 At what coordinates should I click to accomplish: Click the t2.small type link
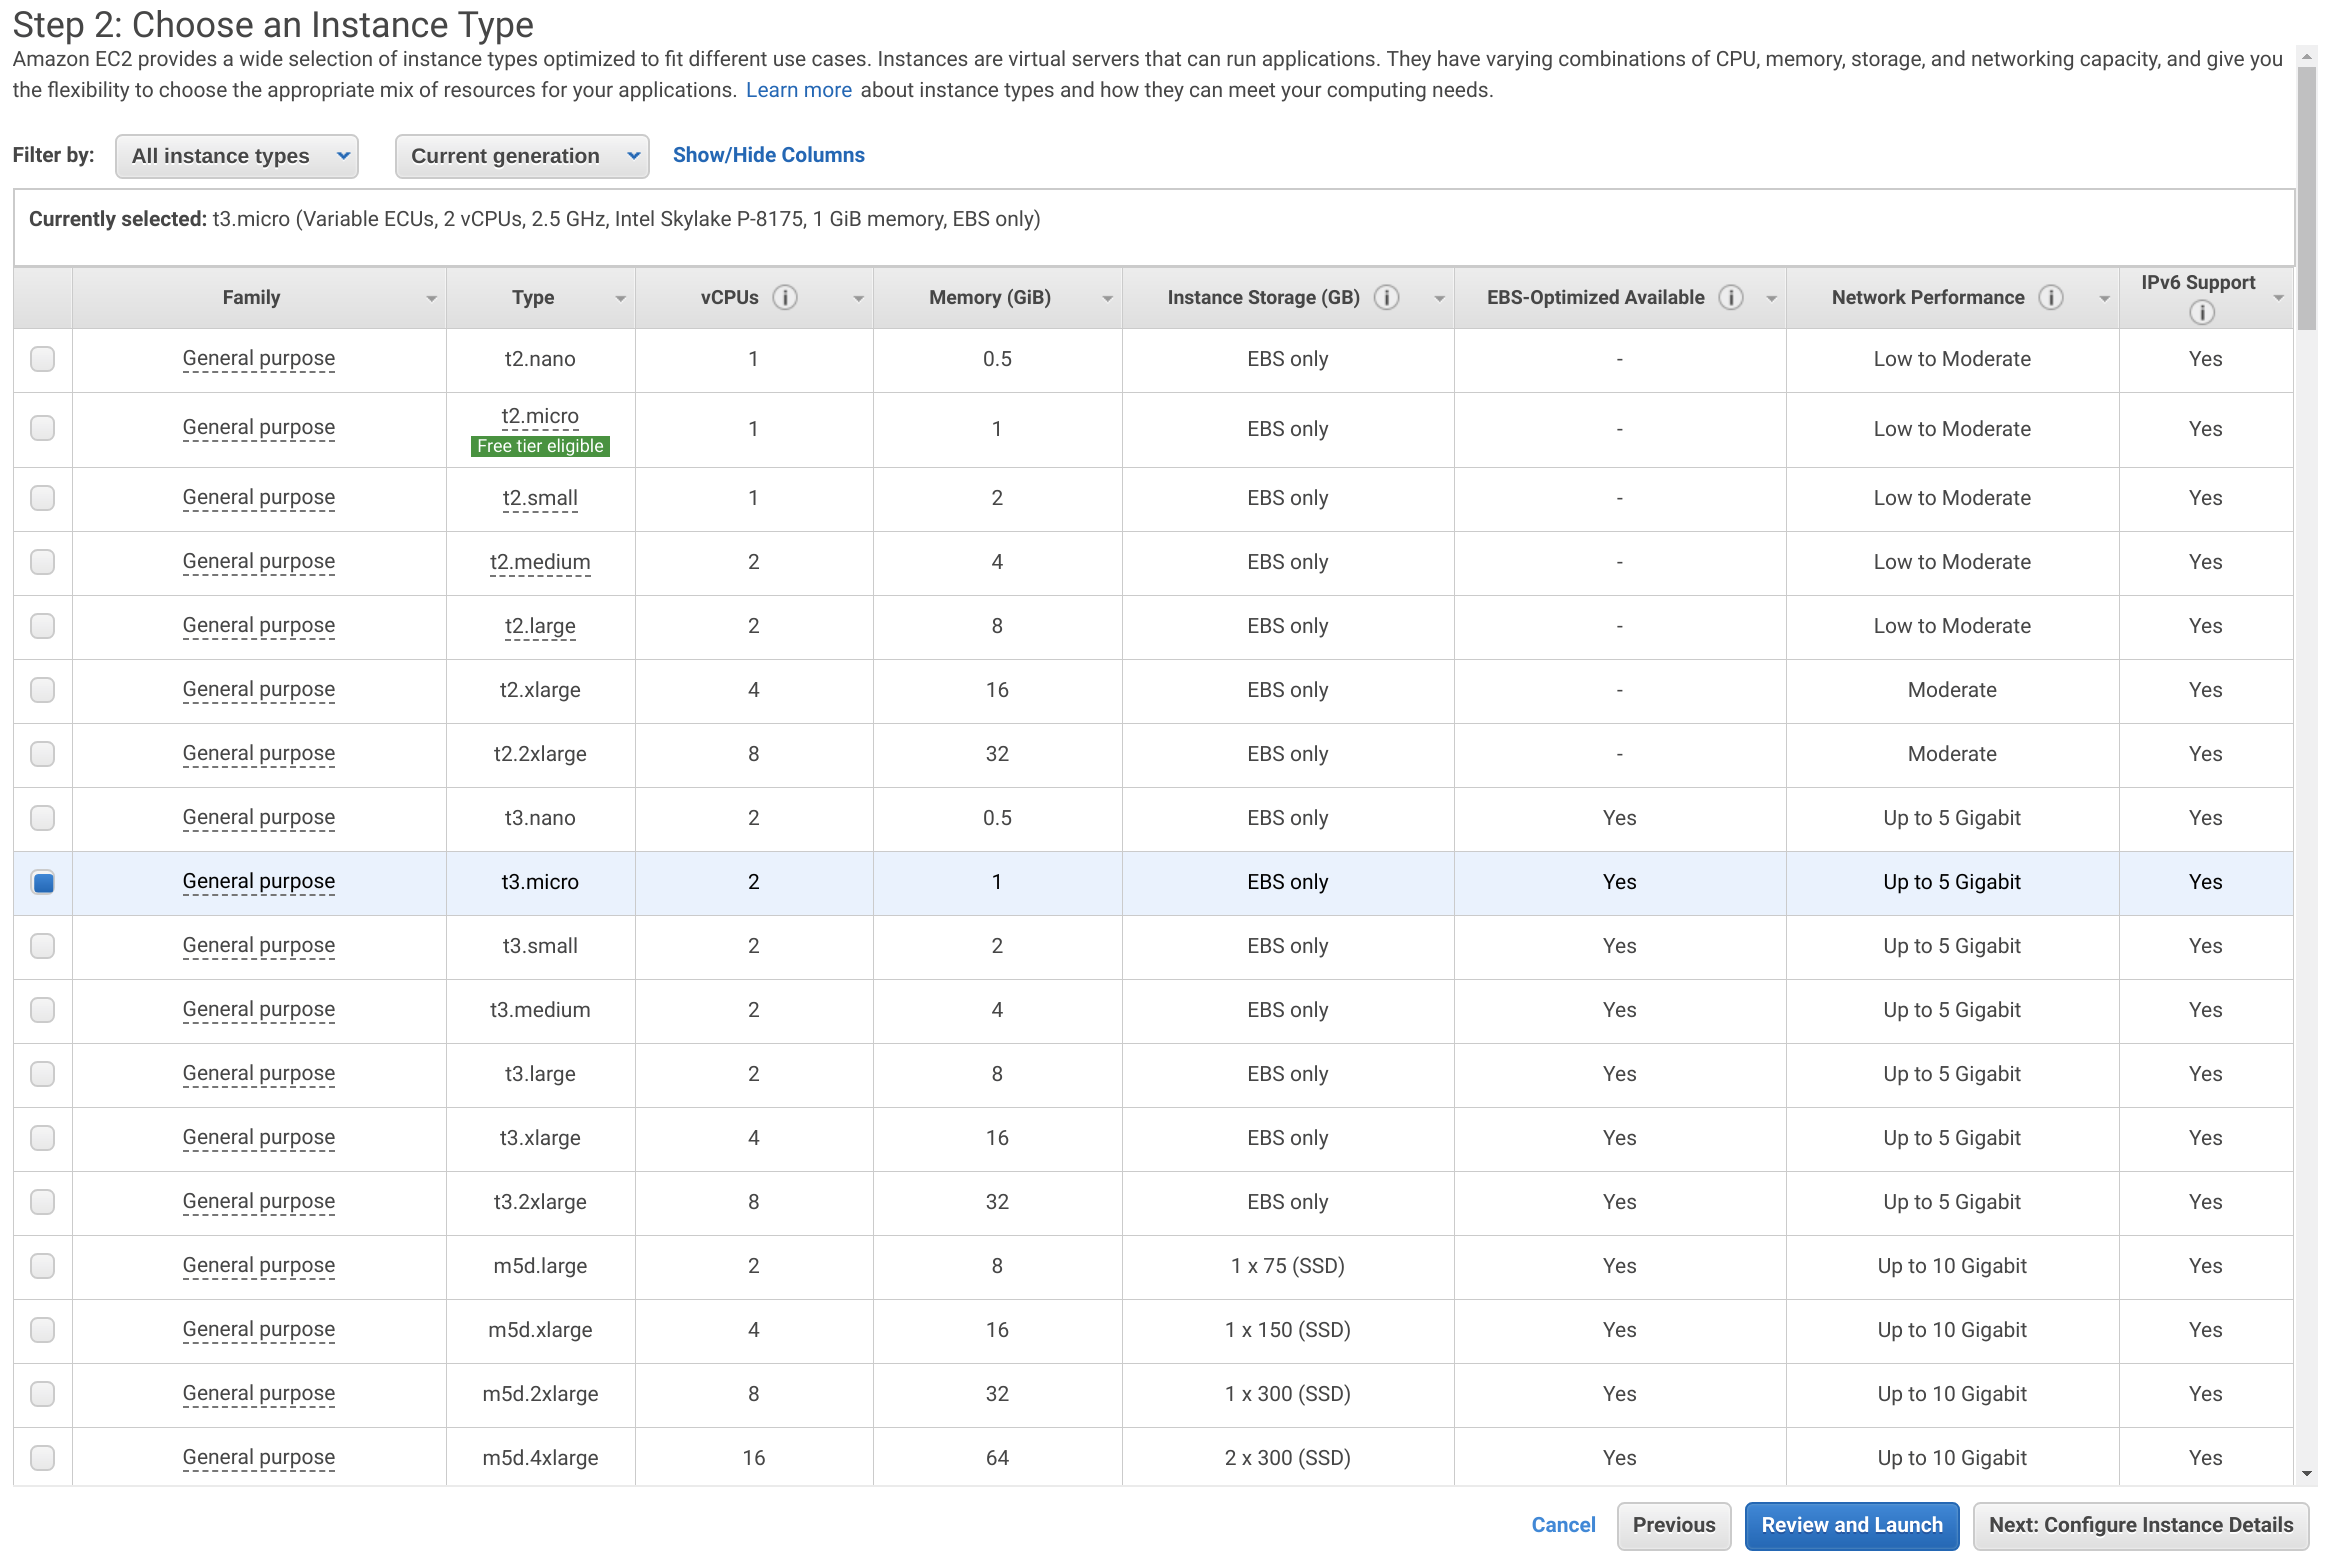tap(540, 498)
